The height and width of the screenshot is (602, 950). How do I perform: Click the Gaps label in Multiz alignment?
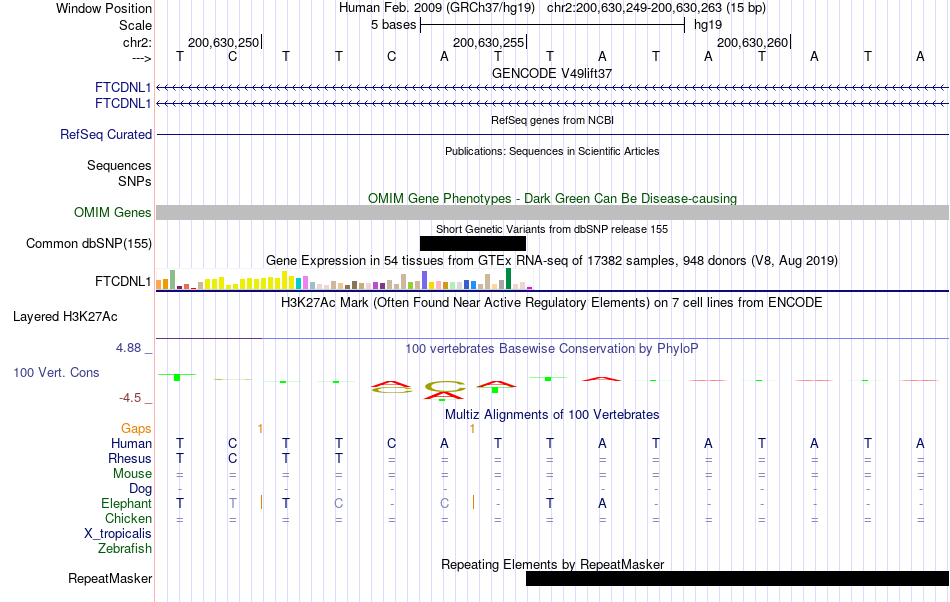(136, 428)
